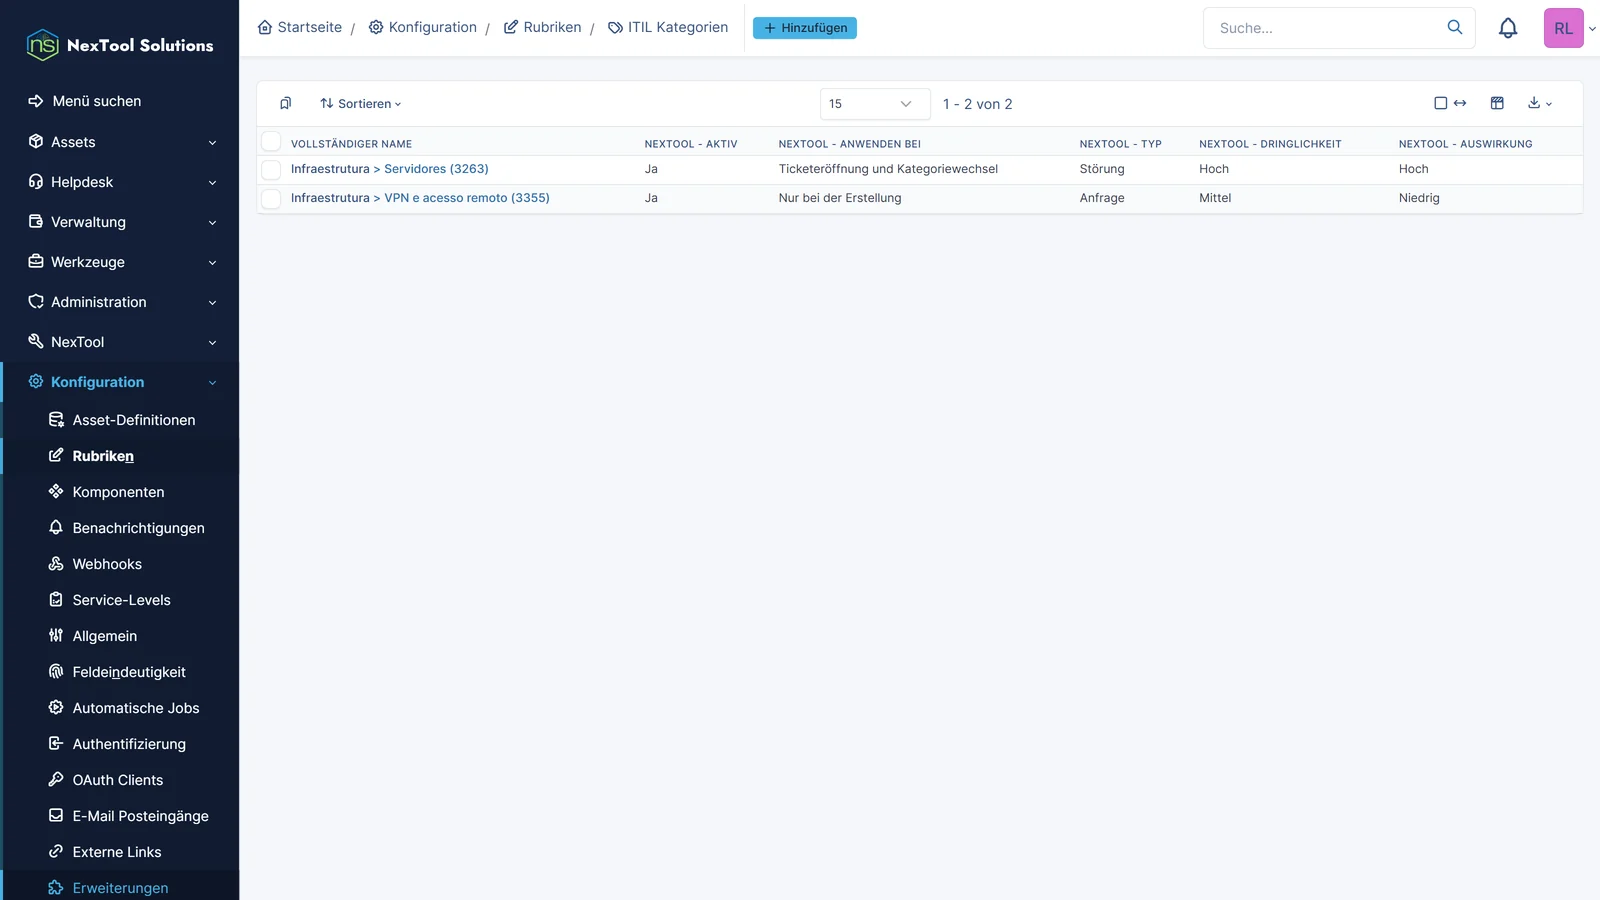1600x900 pixels.
Task: Open the export download dropdown
Action: tap(1540, 103)
